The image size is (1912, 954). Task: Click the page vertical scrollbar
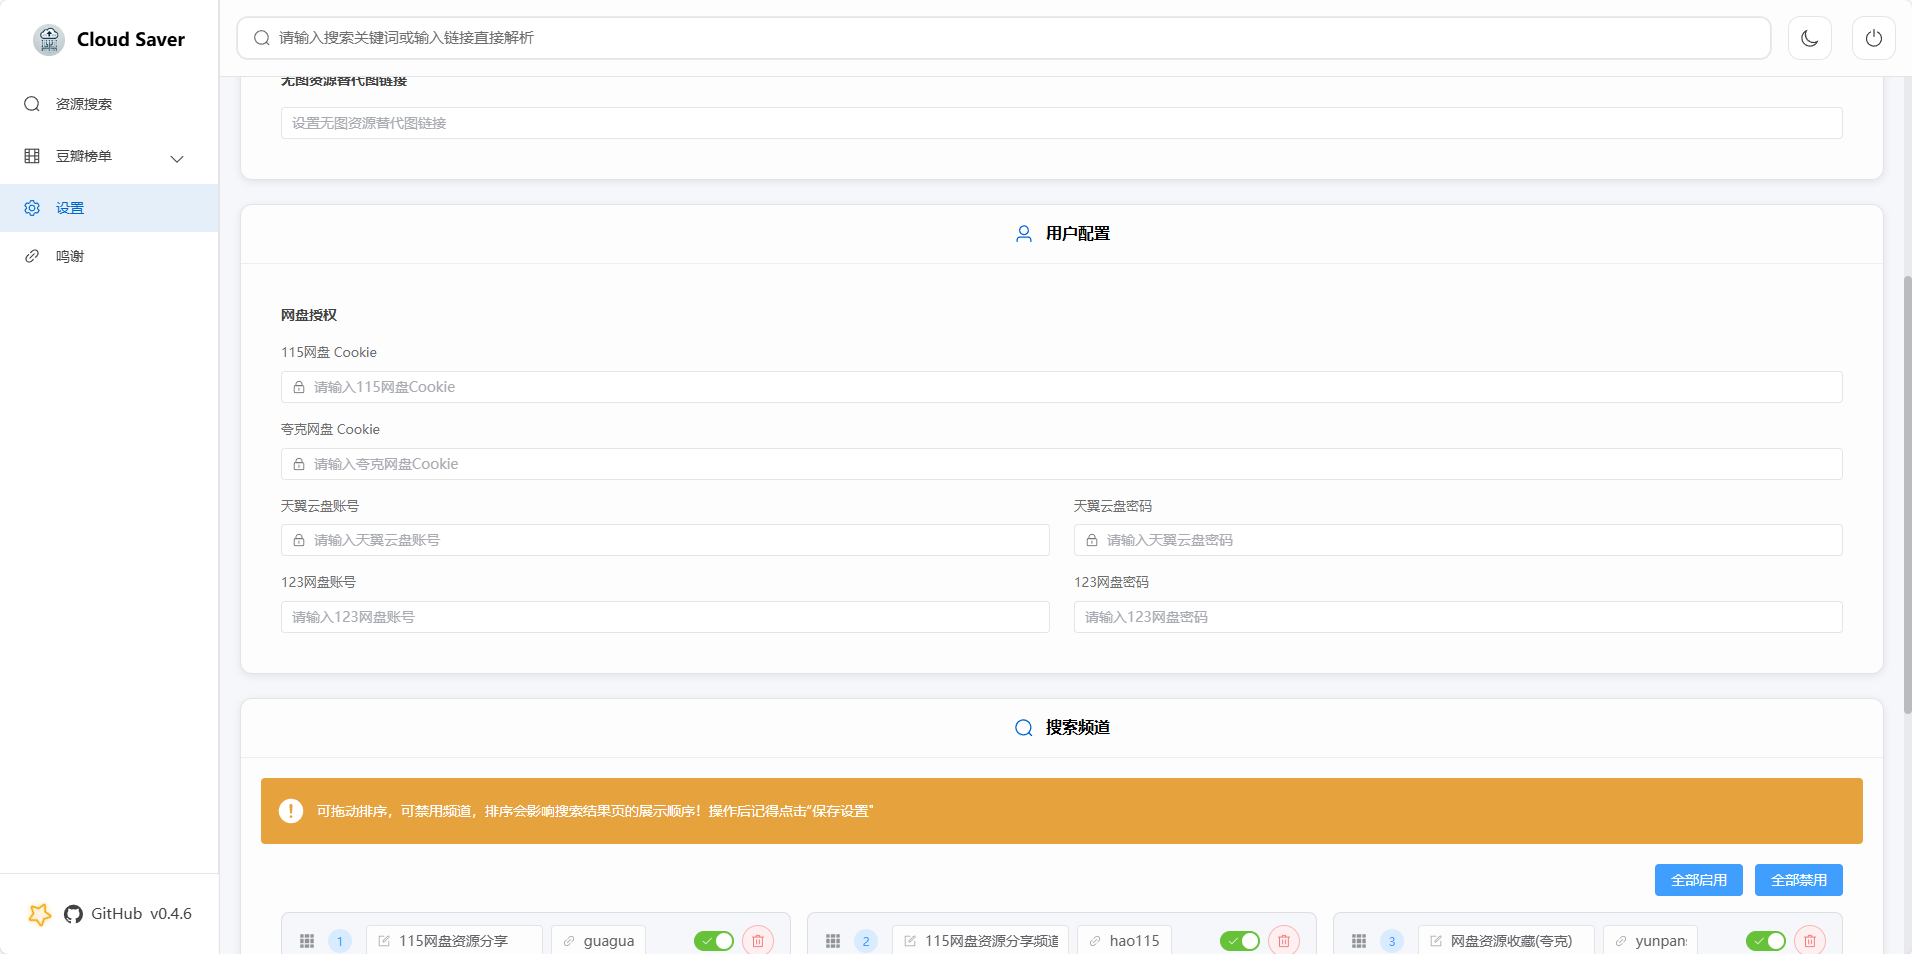coord(1907,495)
